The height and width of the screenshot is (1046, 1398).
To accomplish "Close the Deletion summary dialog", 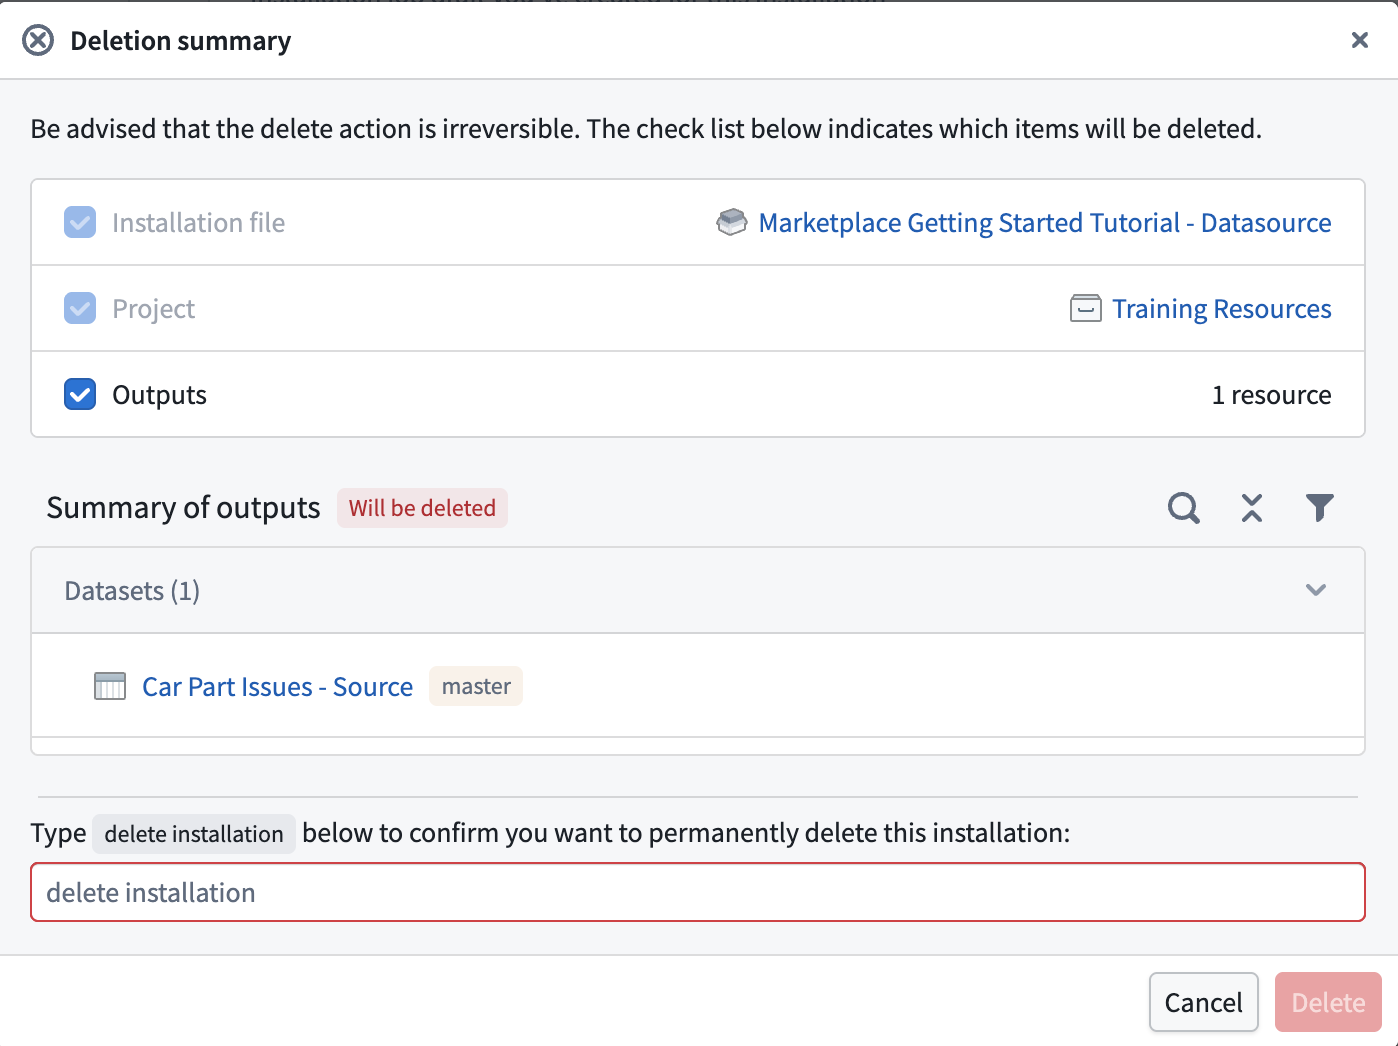I will pyautogui.click(x=1360, y=40).
